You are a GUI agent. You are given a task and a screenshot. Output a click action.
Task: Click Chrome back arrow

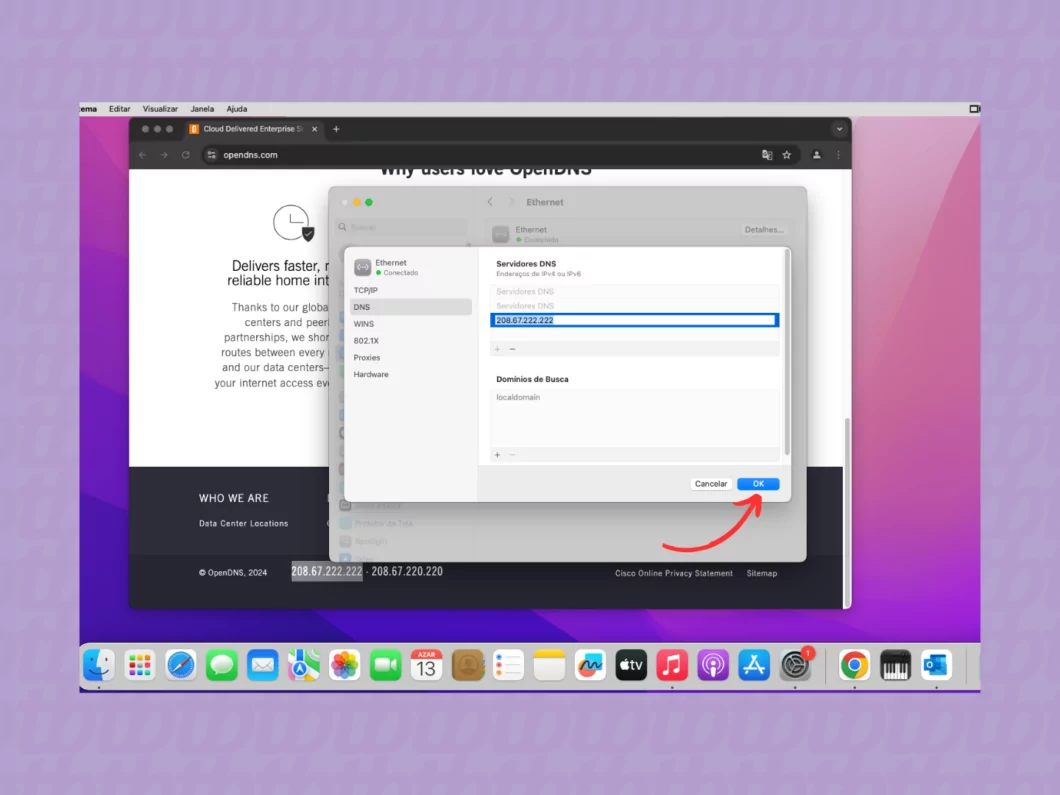pyautogui.click(x=143, y=155)
